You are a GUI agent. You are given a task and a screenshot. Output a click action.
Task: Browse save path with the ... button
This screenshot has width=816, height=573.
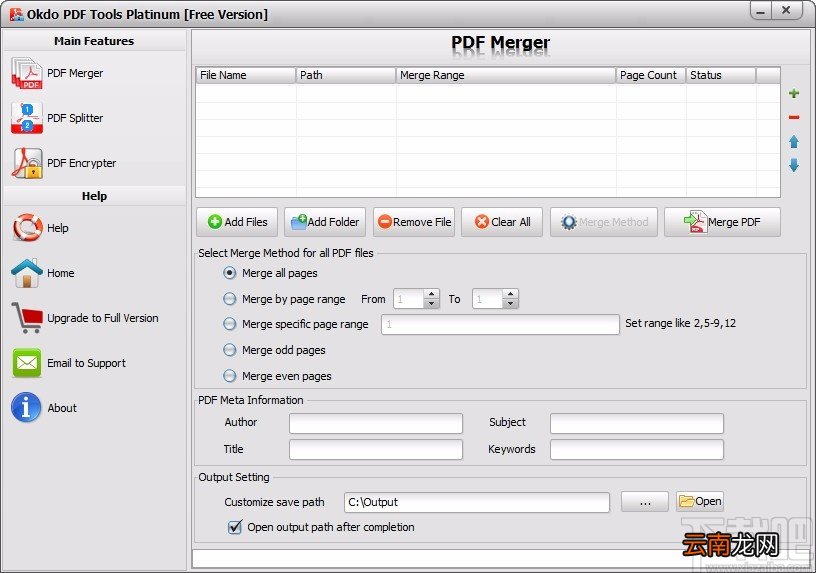pyautogui.click(x=645, y=502)
